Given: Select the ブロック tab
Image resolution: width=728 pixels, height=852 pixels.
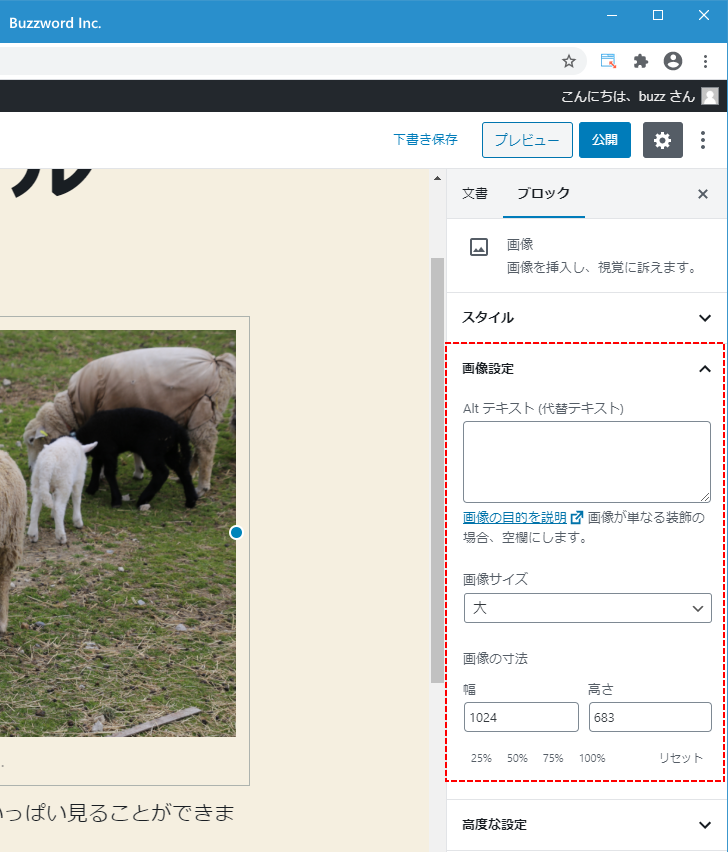Looking at the screenshot, I should point(543,193).
